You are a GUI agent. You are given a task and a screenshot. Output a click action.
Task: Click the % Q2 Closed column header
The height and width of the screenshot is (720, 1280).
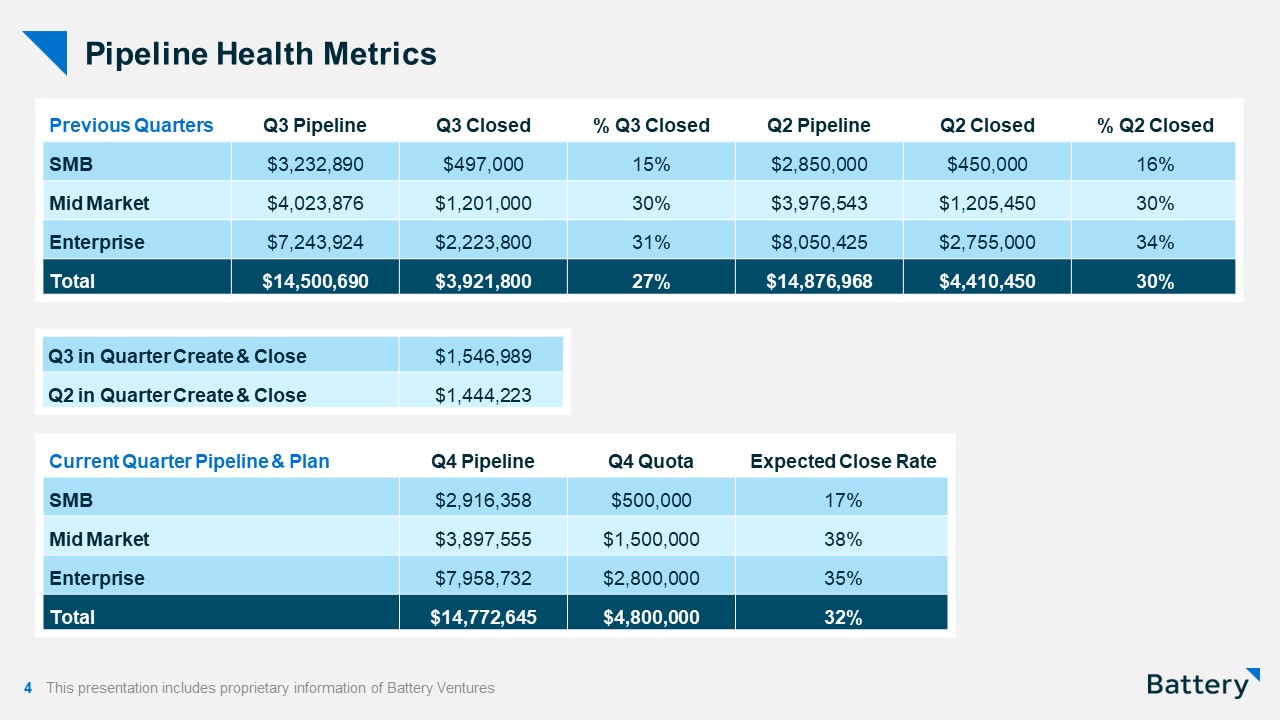1155,125
